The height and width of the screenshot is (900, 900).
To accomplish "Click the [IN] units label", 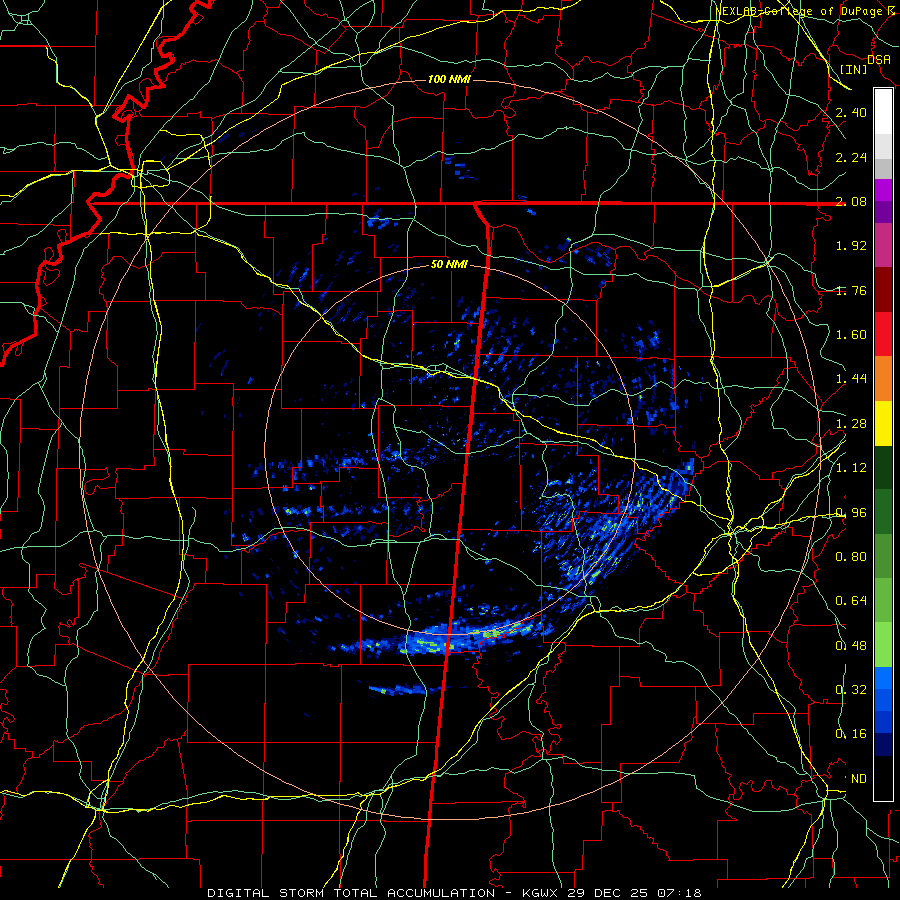I will point(854,69).
